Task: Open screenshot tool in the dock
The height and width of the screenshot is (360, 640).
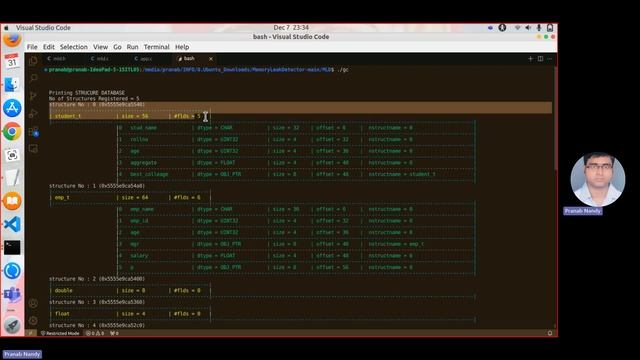Action: (x=12, y=155)
